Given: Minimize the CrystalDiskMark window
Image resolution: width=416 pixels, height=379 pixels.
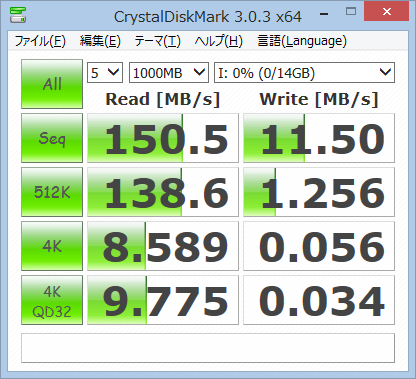Looking at the screenshot, I should pos(324,13).
